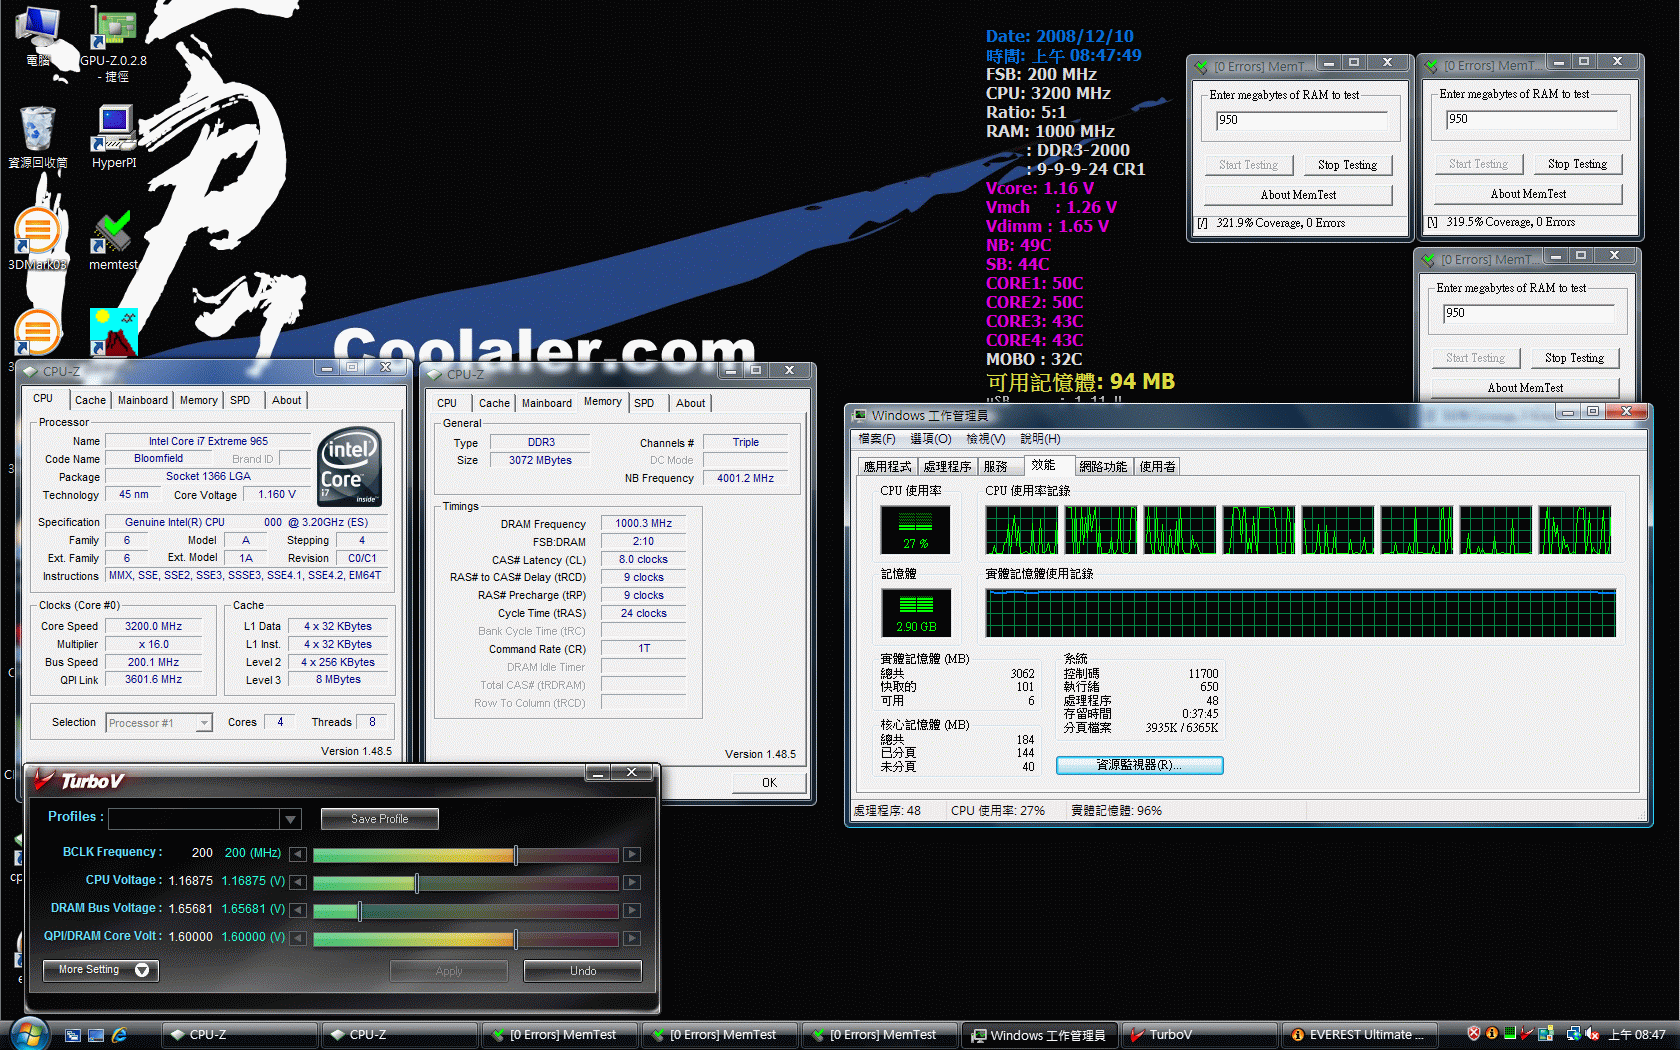Click 資源監視器(R)... button in Task Manager
This screenshot has width=1680, height=1050.
pyautogui.click(x=1139, y=765)
